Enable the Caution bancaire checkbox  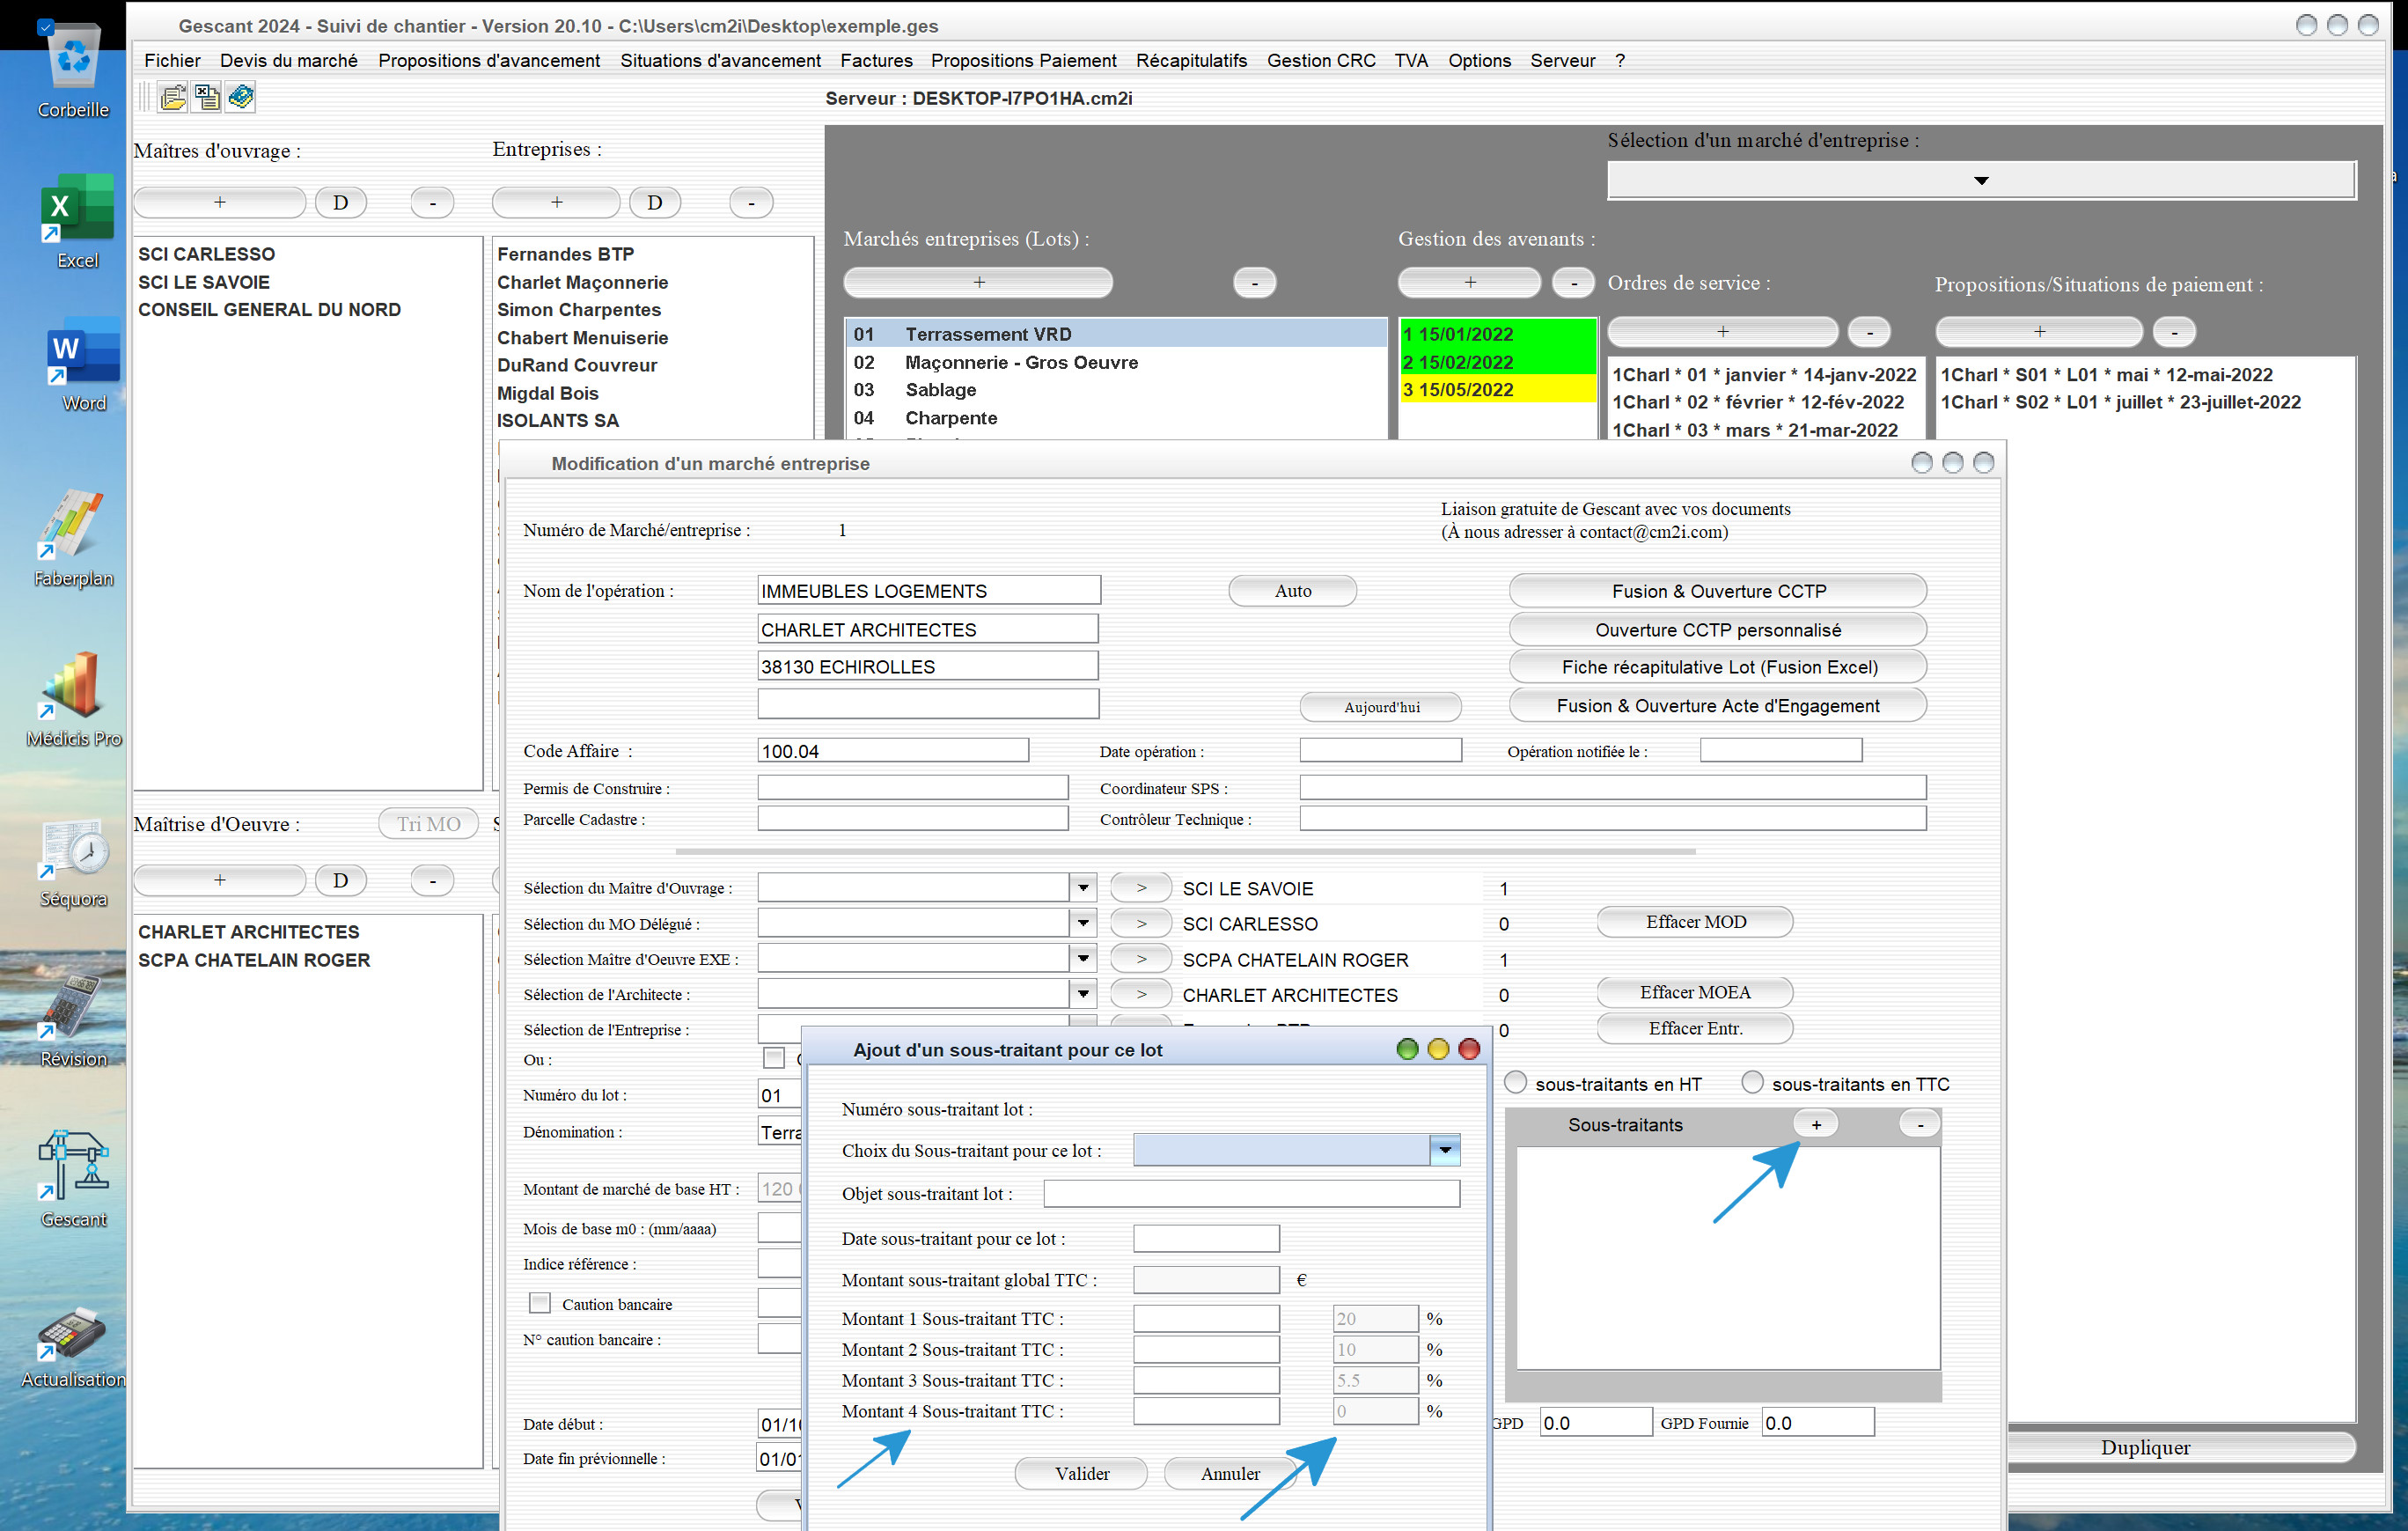(x=540, y=1303)
